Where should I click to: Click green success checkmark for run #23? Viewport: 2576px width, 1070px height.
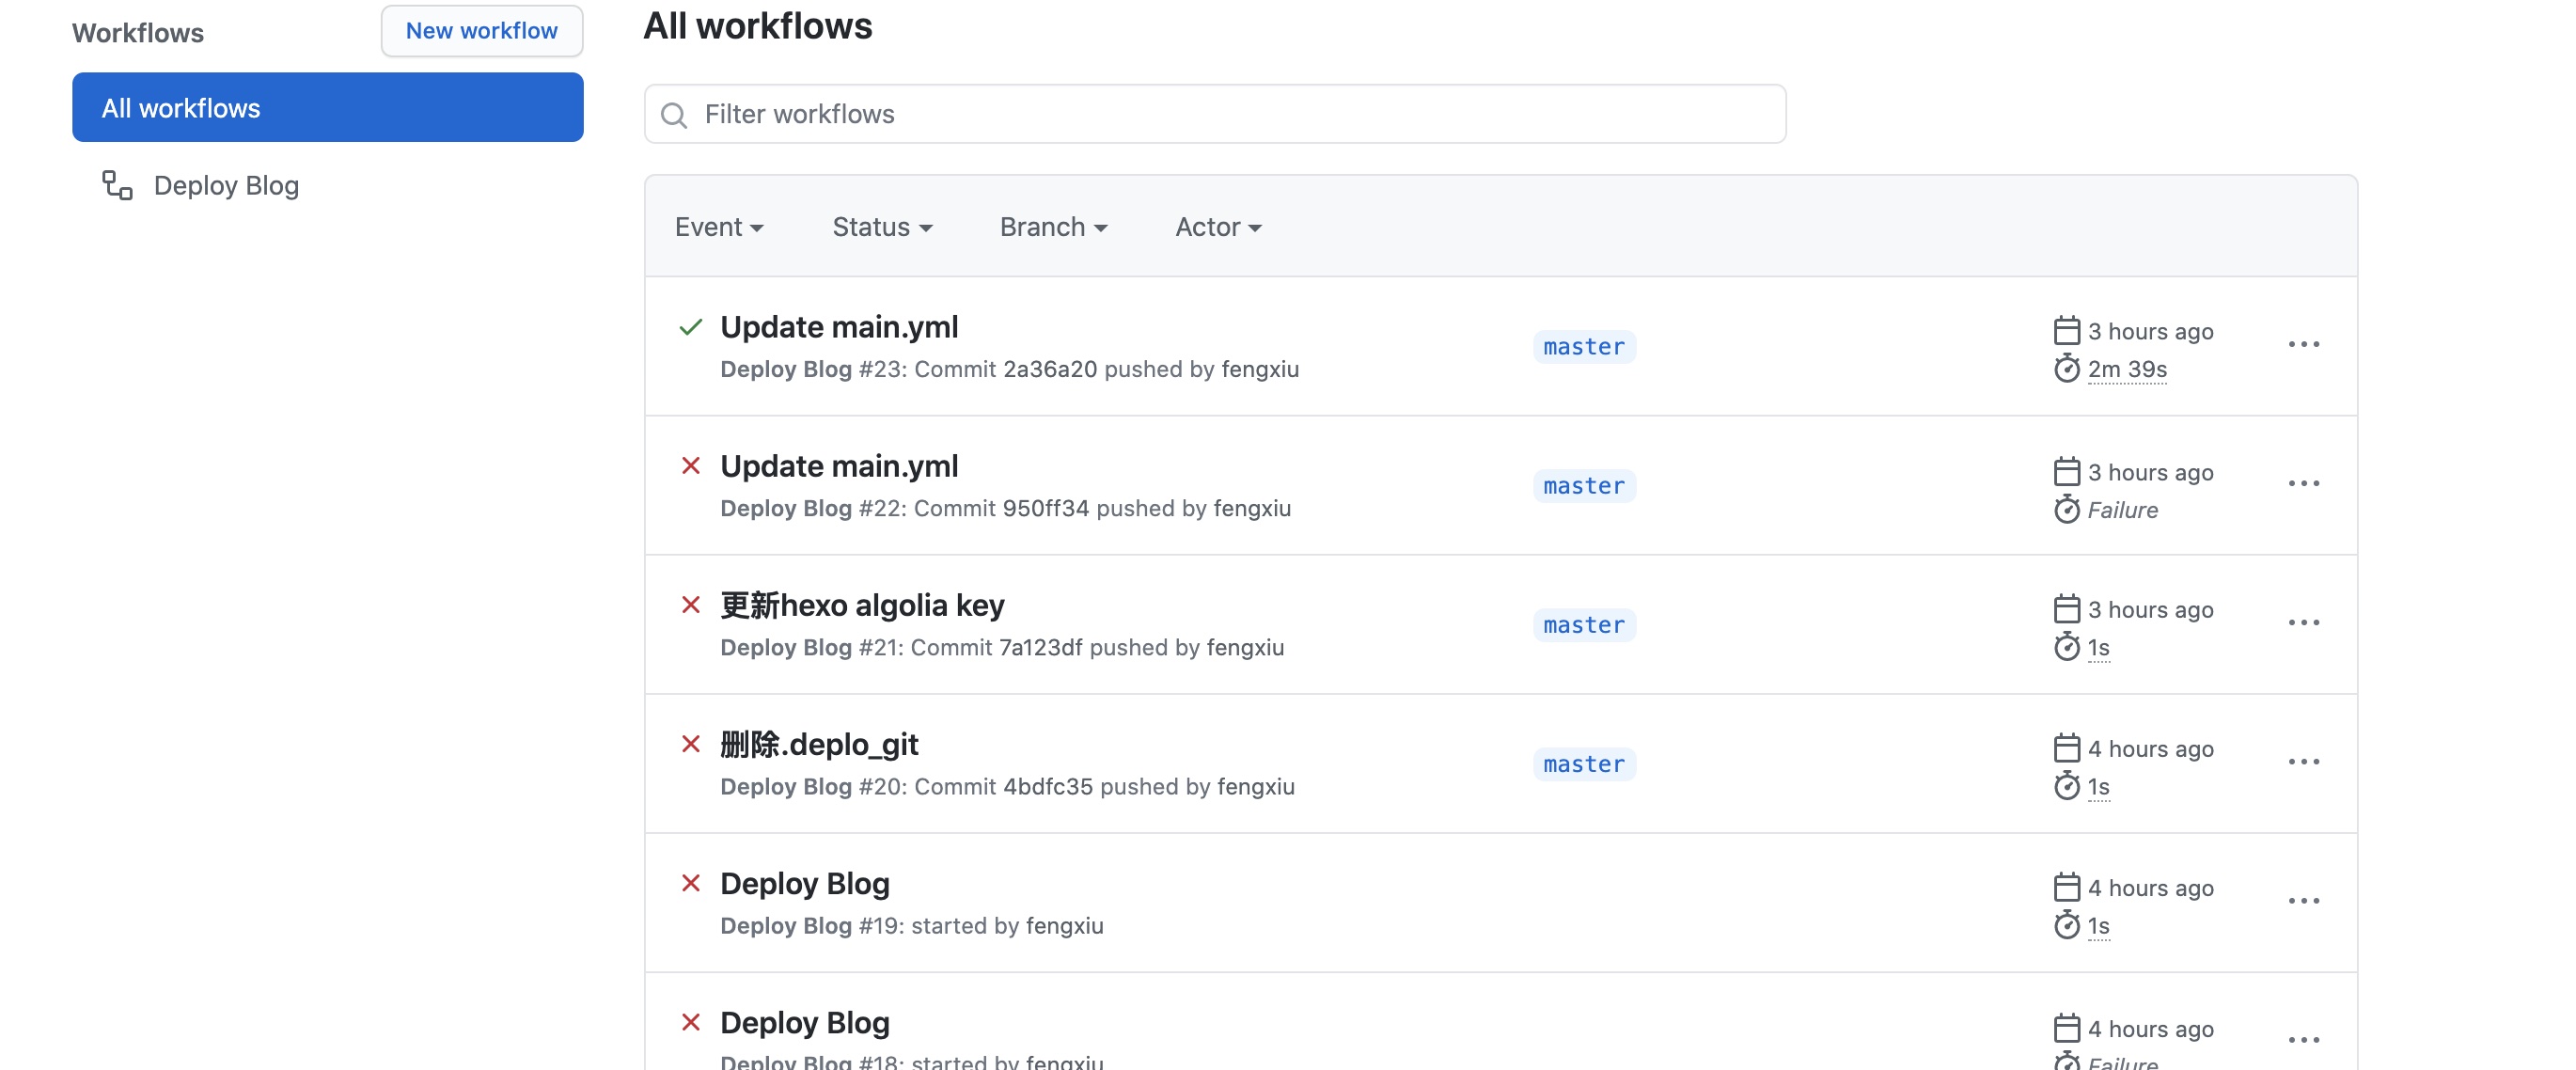690,327
